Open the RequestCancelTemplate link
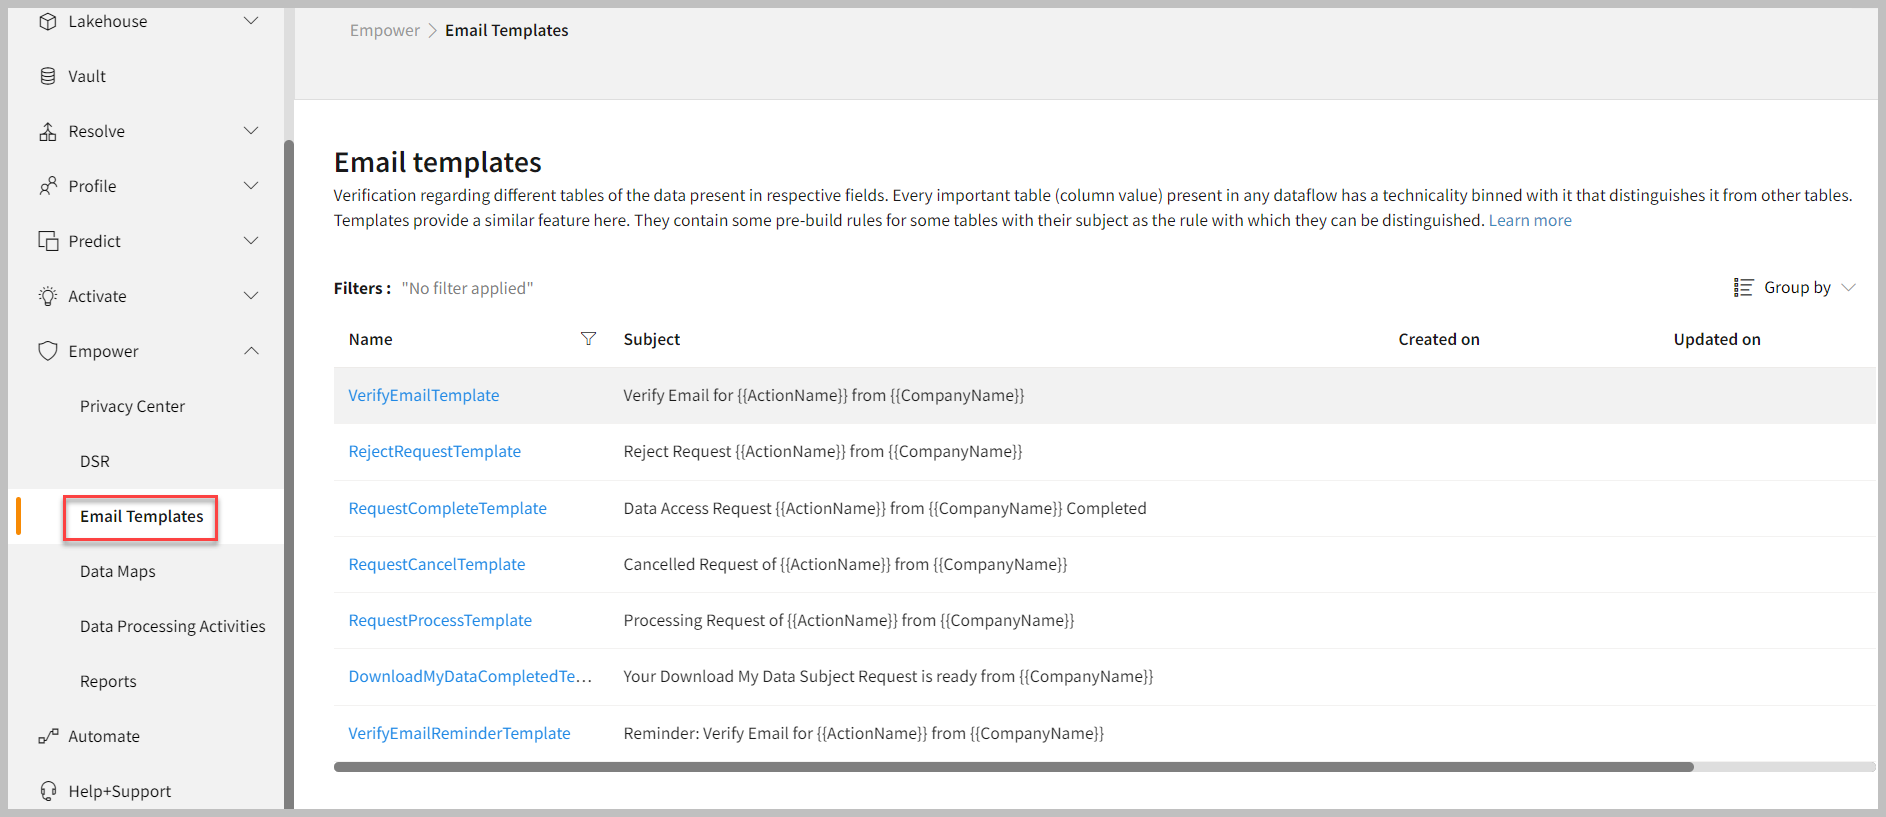 click(437, 564)
